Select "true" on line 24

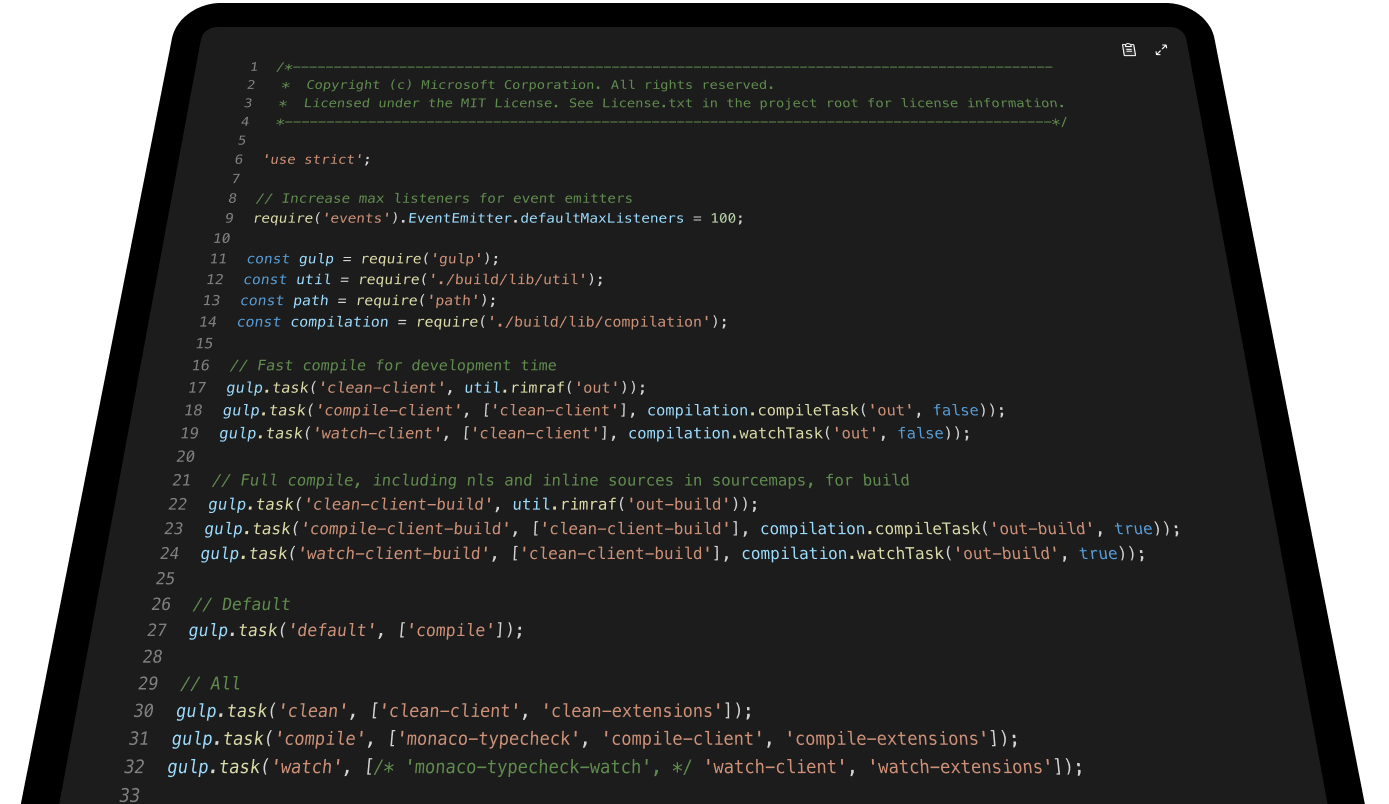1099,553
